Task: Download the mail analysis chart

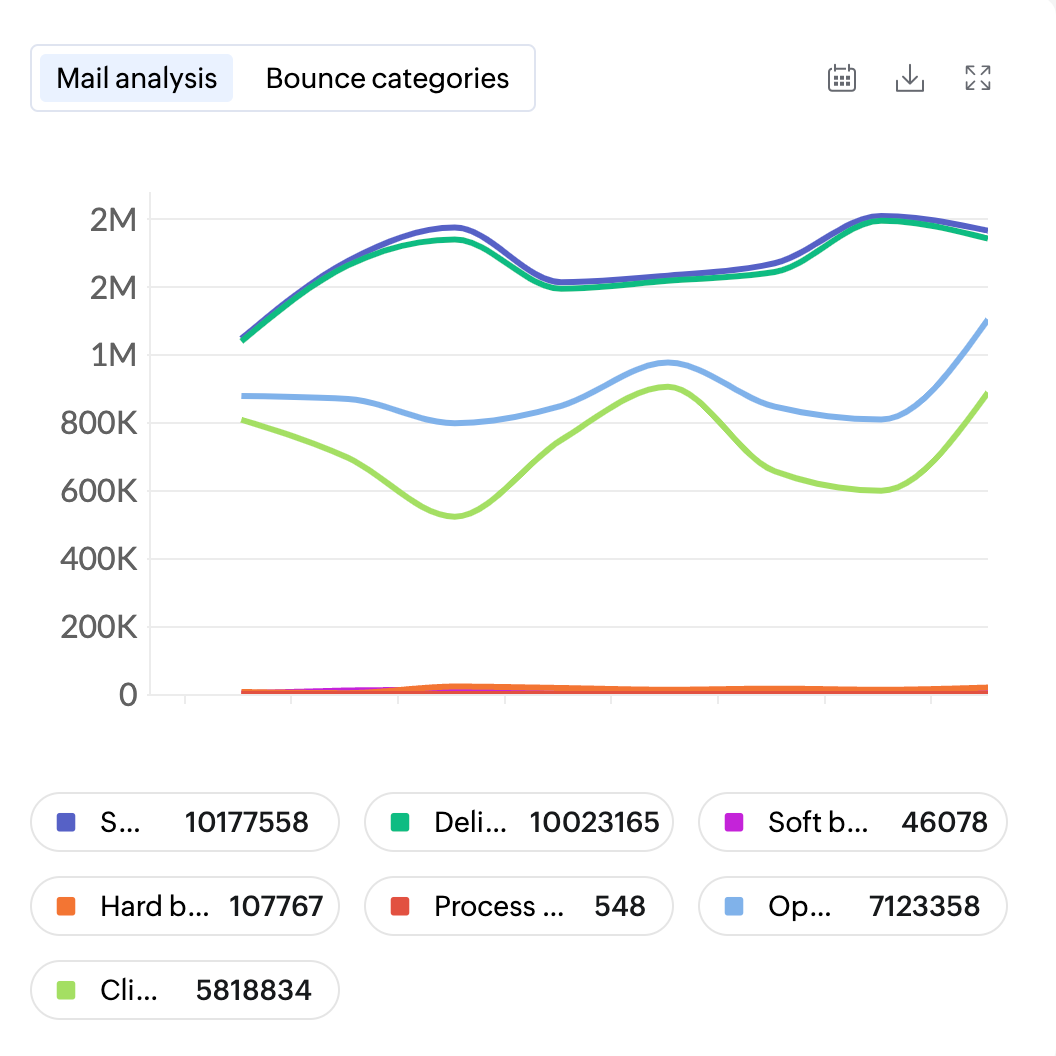Action: coord(909,78)
